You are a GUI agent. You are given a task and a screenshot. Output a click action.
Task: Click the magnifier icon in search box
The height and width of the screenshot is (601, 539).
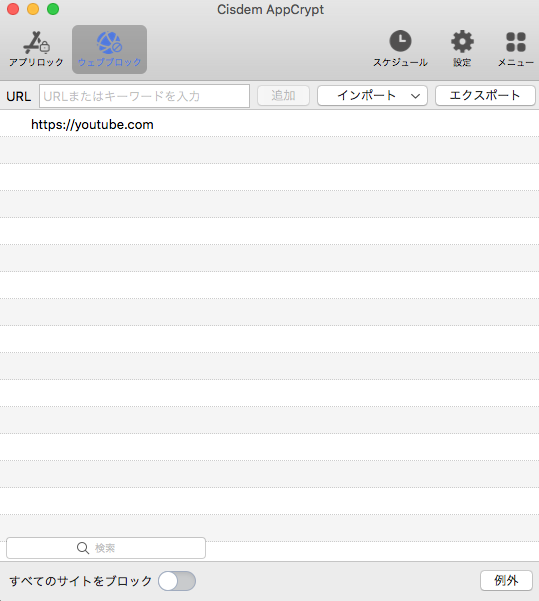pyautogui.click(x=83, y=548)
